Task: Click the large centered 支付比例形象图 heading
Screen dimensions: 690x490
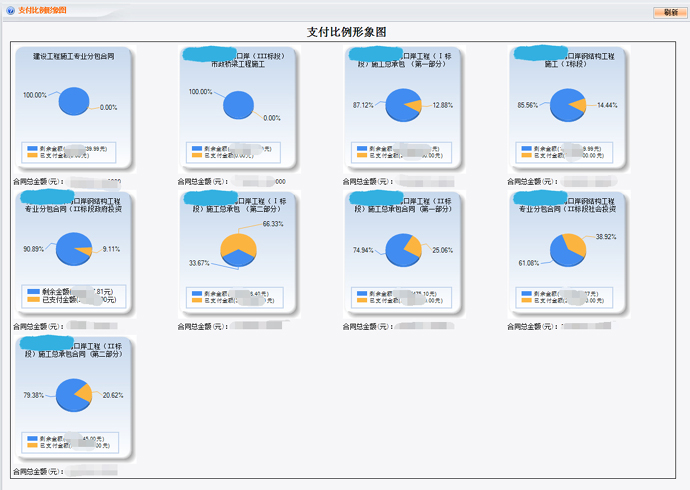Action: coord(347,32)
